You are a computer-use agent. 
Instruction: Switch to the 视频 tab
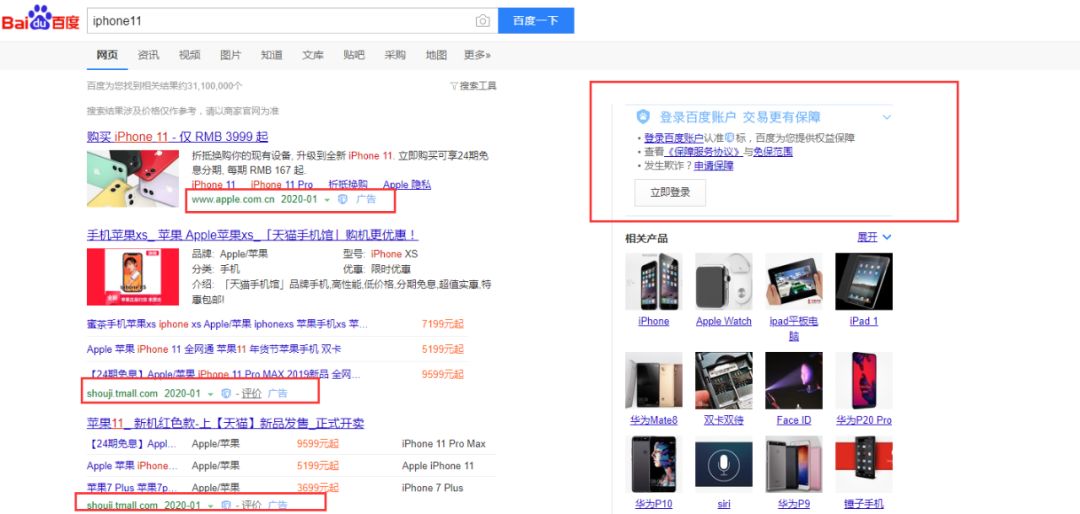click(x=189, y=55)
